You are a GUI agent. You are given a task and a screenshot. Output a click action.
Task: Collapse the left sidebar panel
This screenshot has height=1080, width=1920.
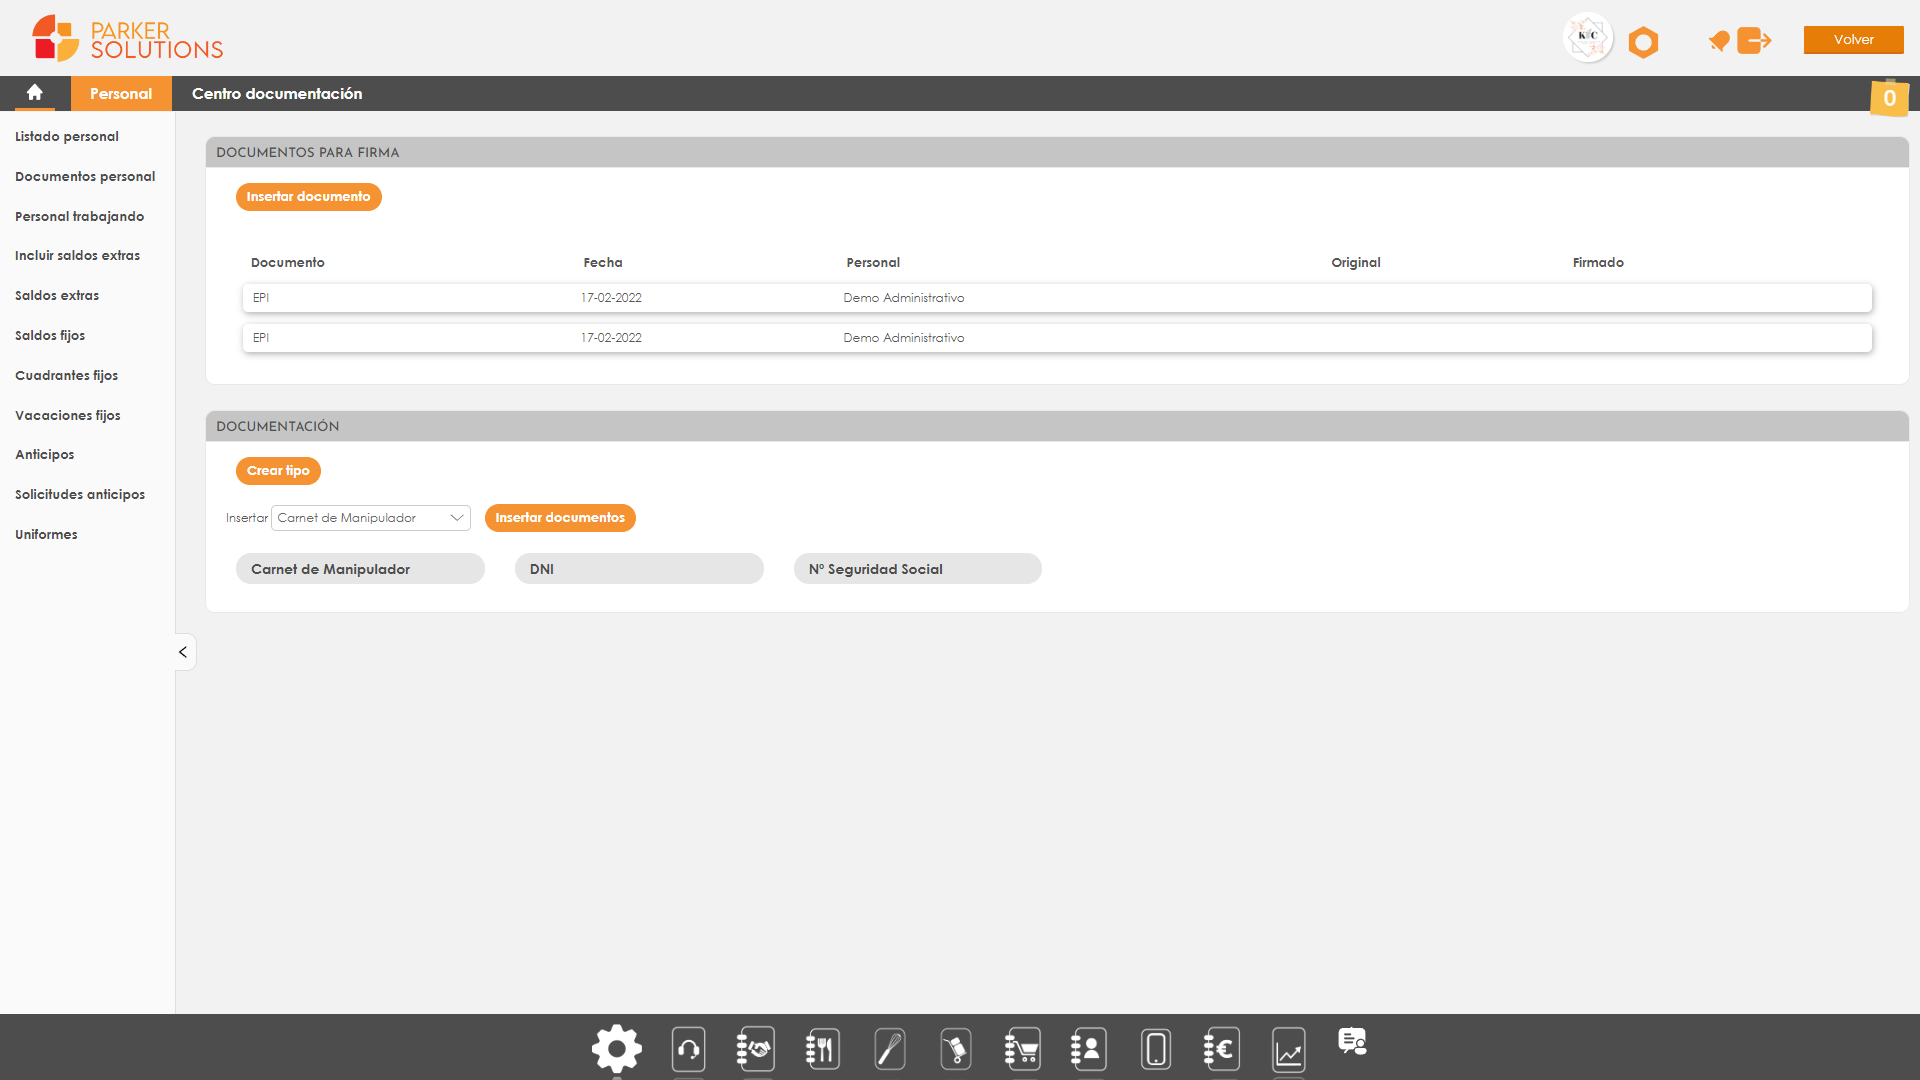pyautogui.click(x=183, y=651)
